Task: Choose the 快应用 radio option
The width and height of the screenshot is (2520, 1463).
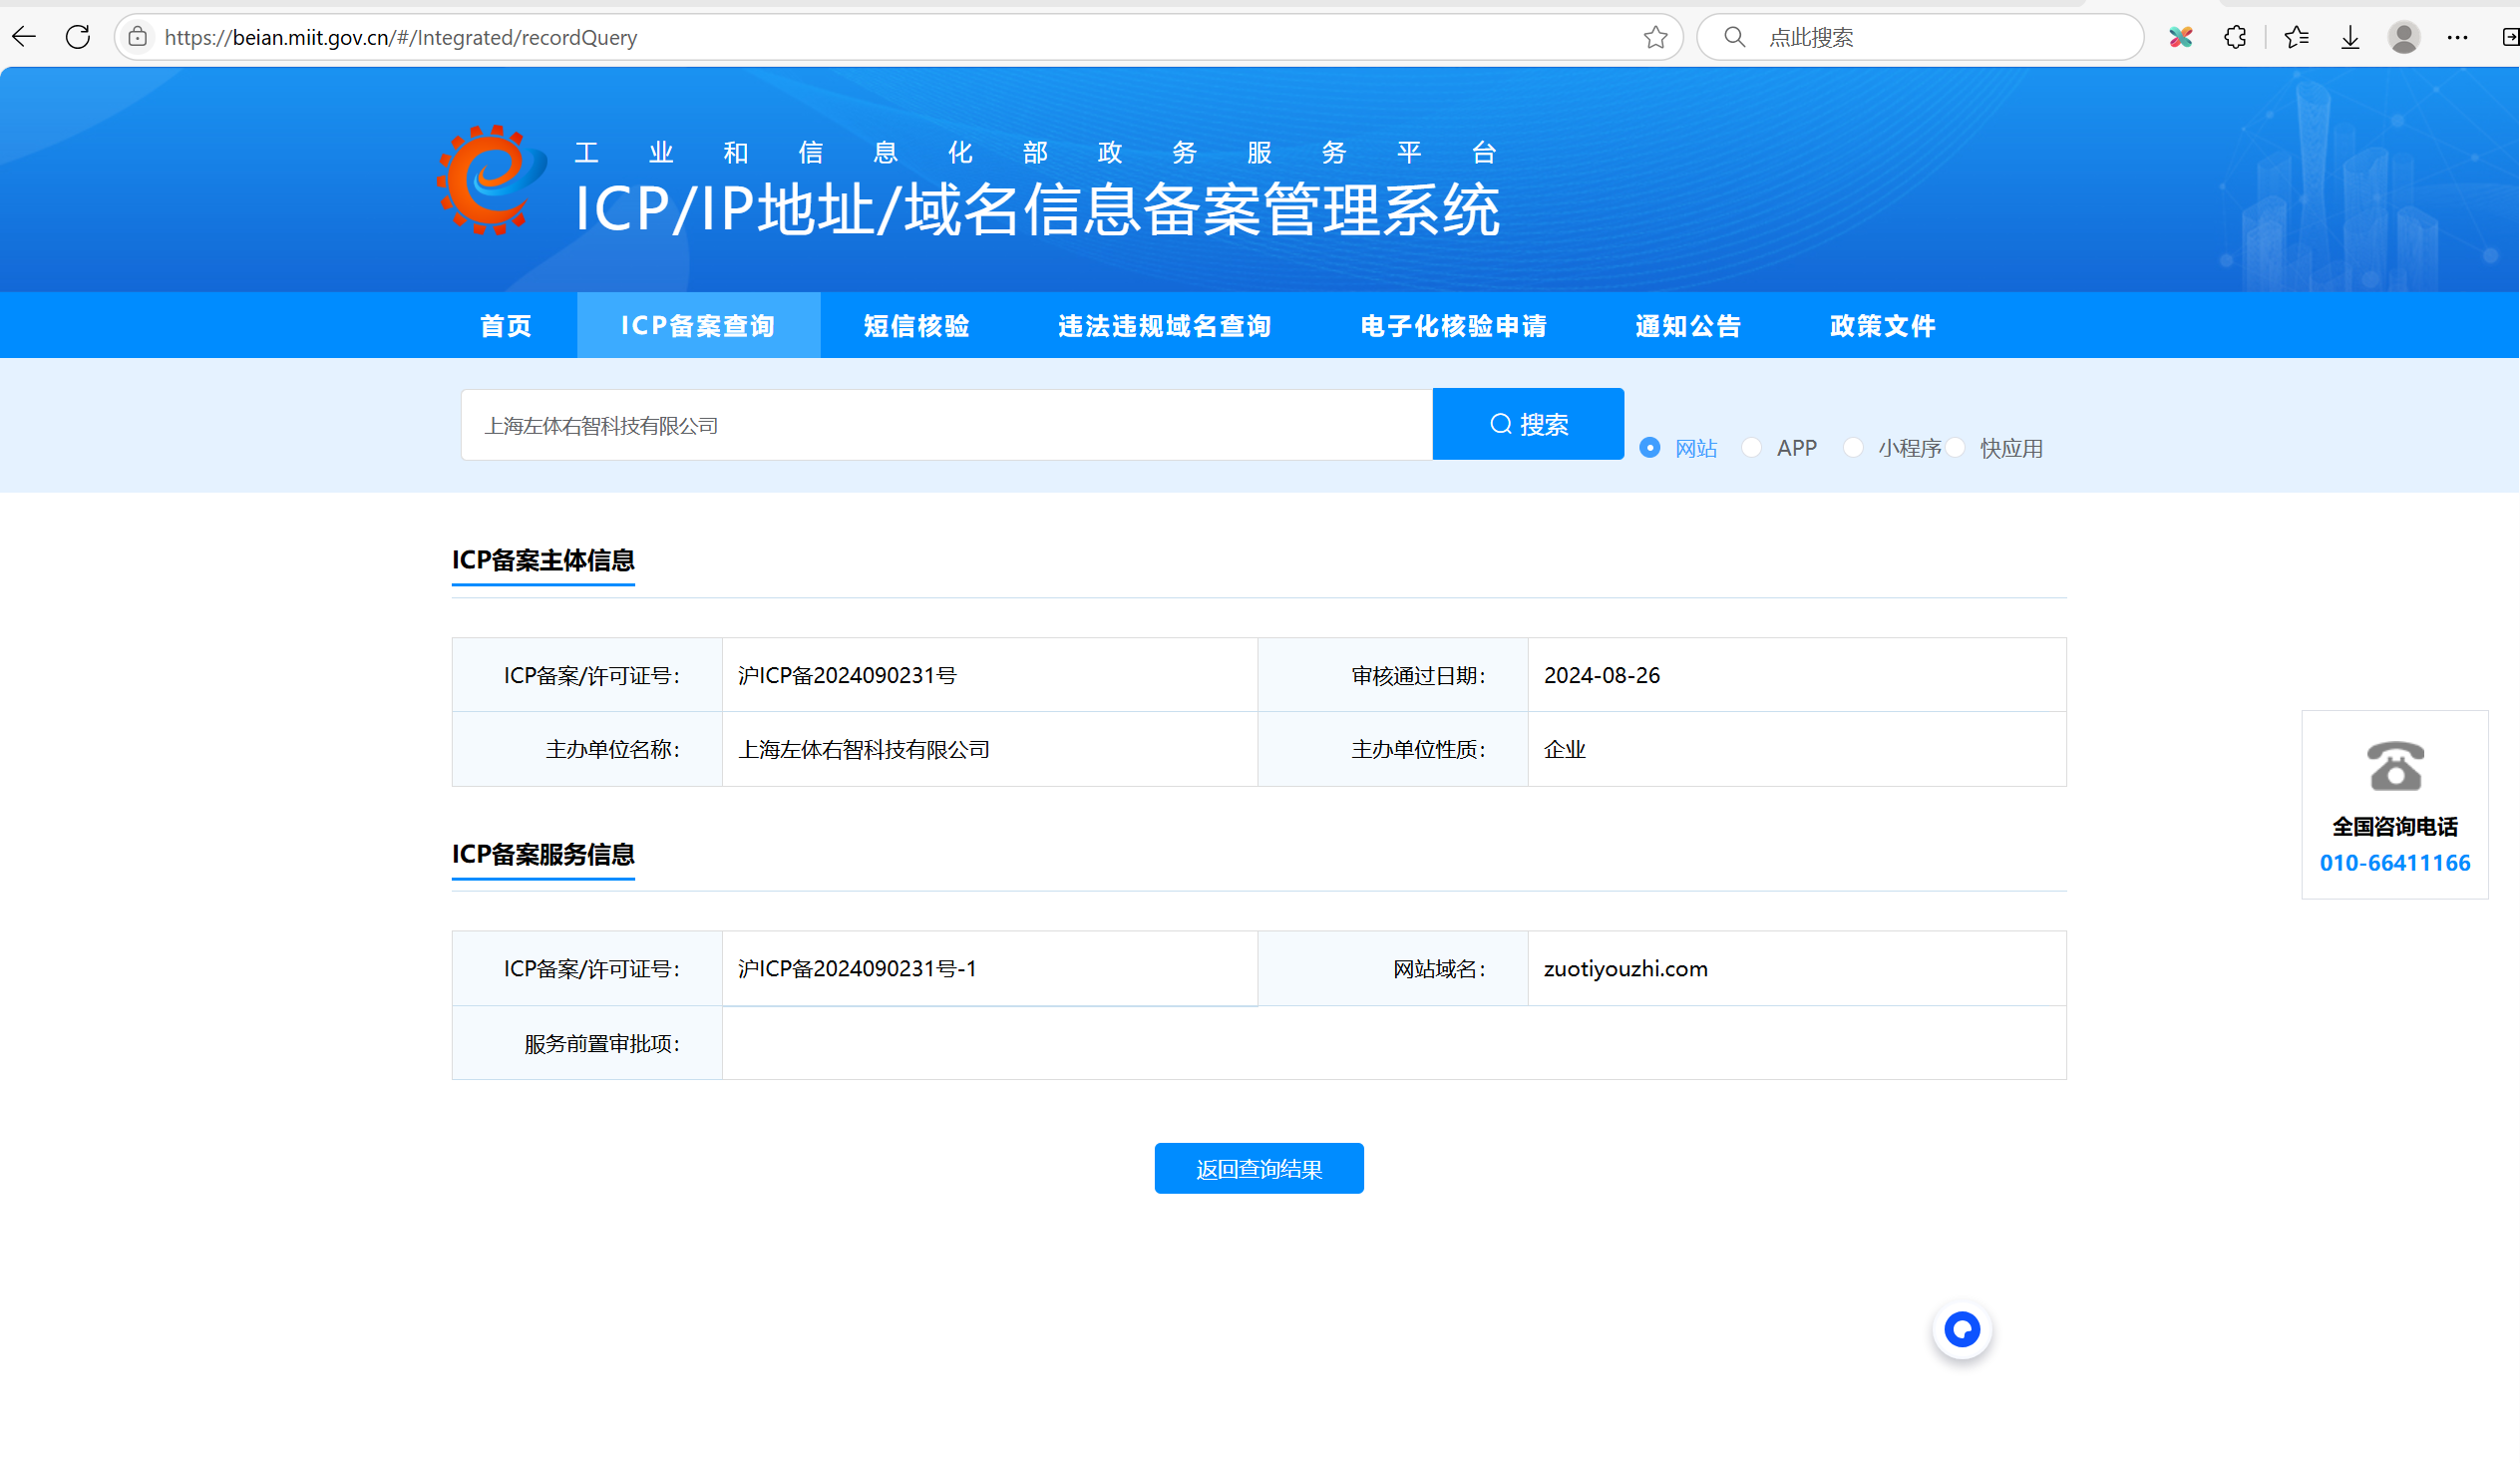Action: click(x=1956, y=448)
